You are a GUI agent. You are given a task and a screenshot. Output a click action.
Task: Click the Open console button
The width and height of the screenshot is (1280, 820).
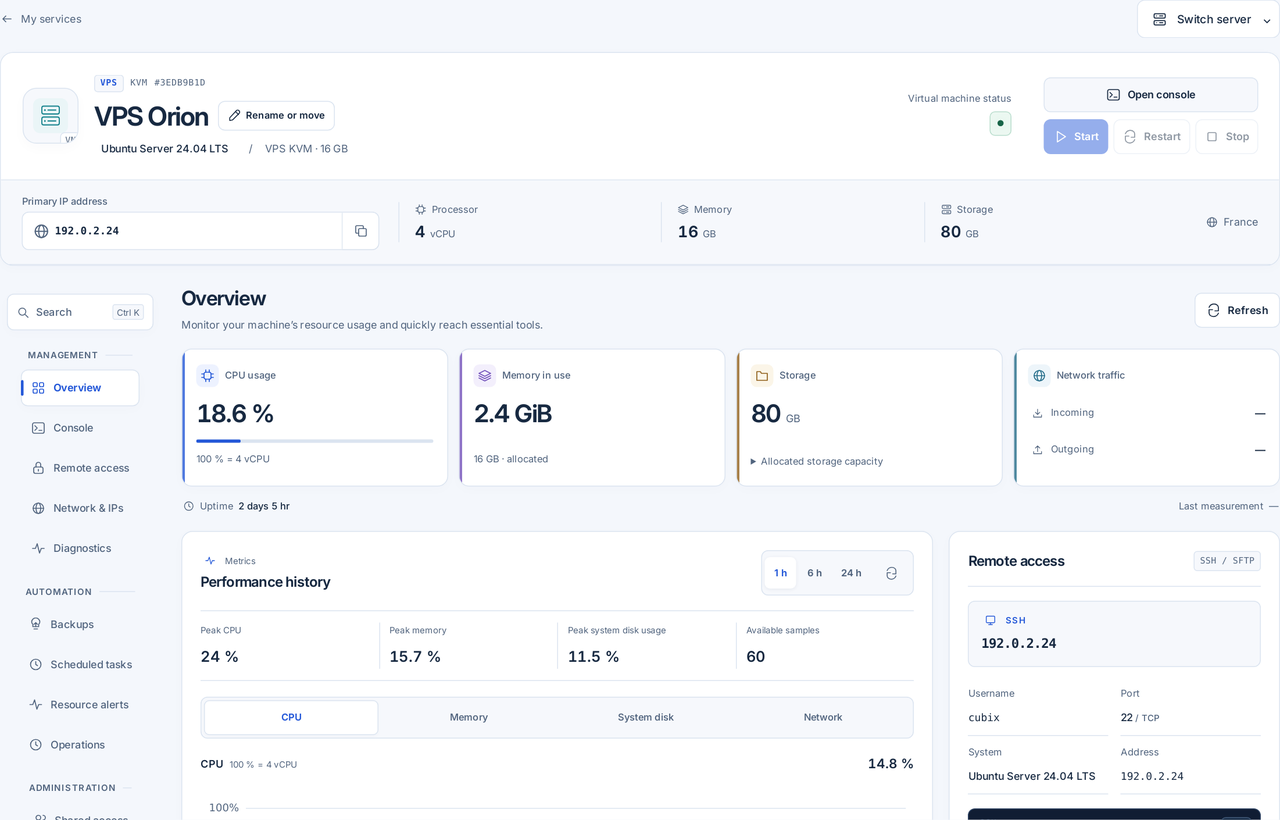tap(1151, 95)
